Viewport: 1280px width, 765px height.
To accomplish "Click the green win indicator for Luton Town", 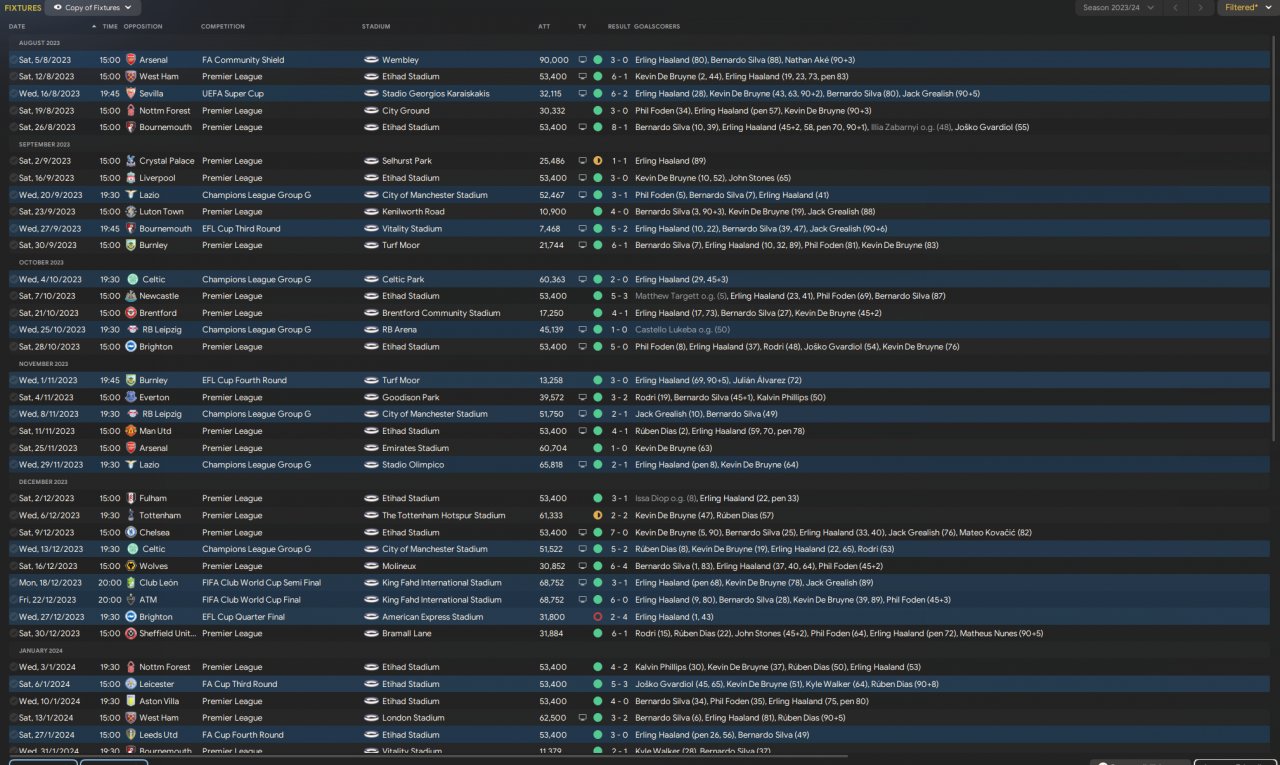I will pos(598,212).
